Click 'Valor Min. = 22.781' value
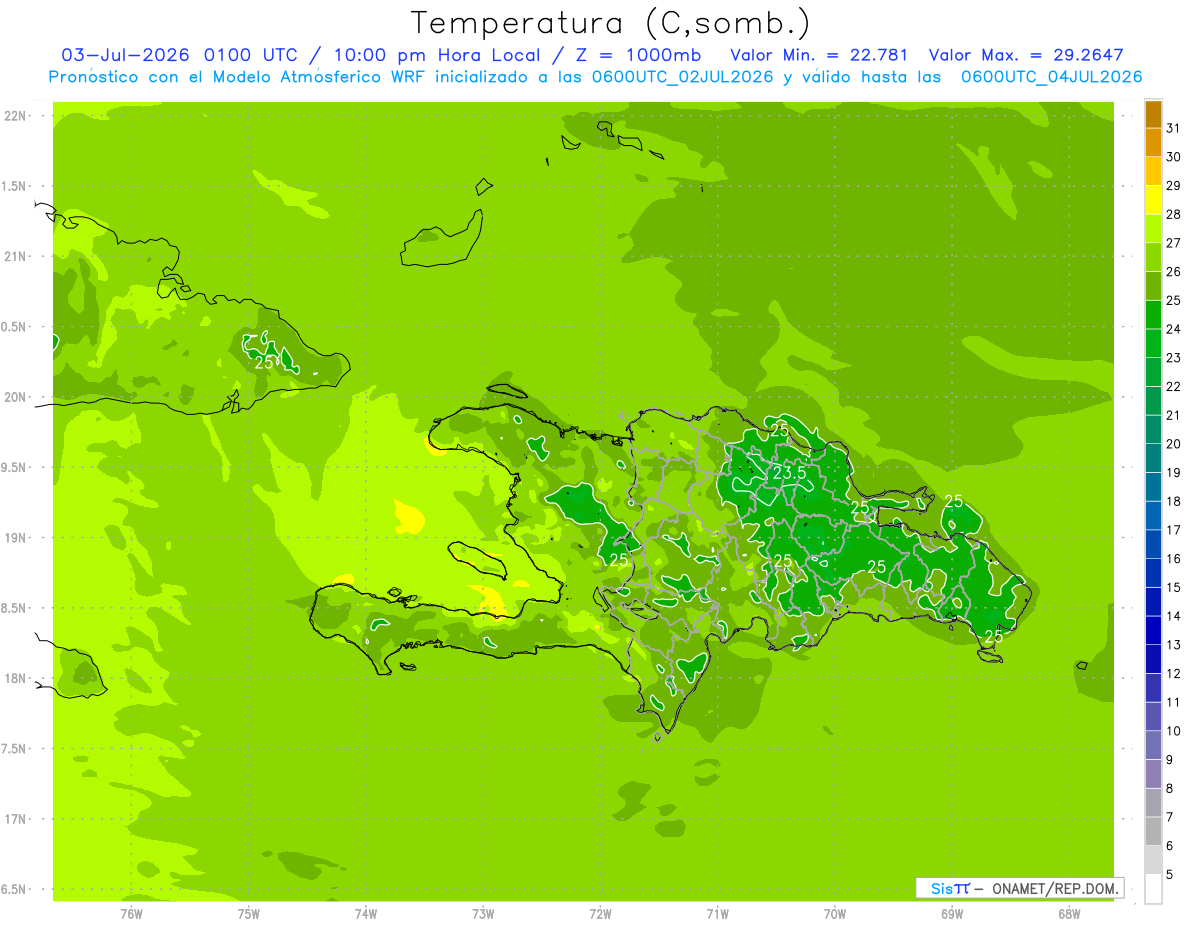The image size is (1200, 927). pos(819,55)
